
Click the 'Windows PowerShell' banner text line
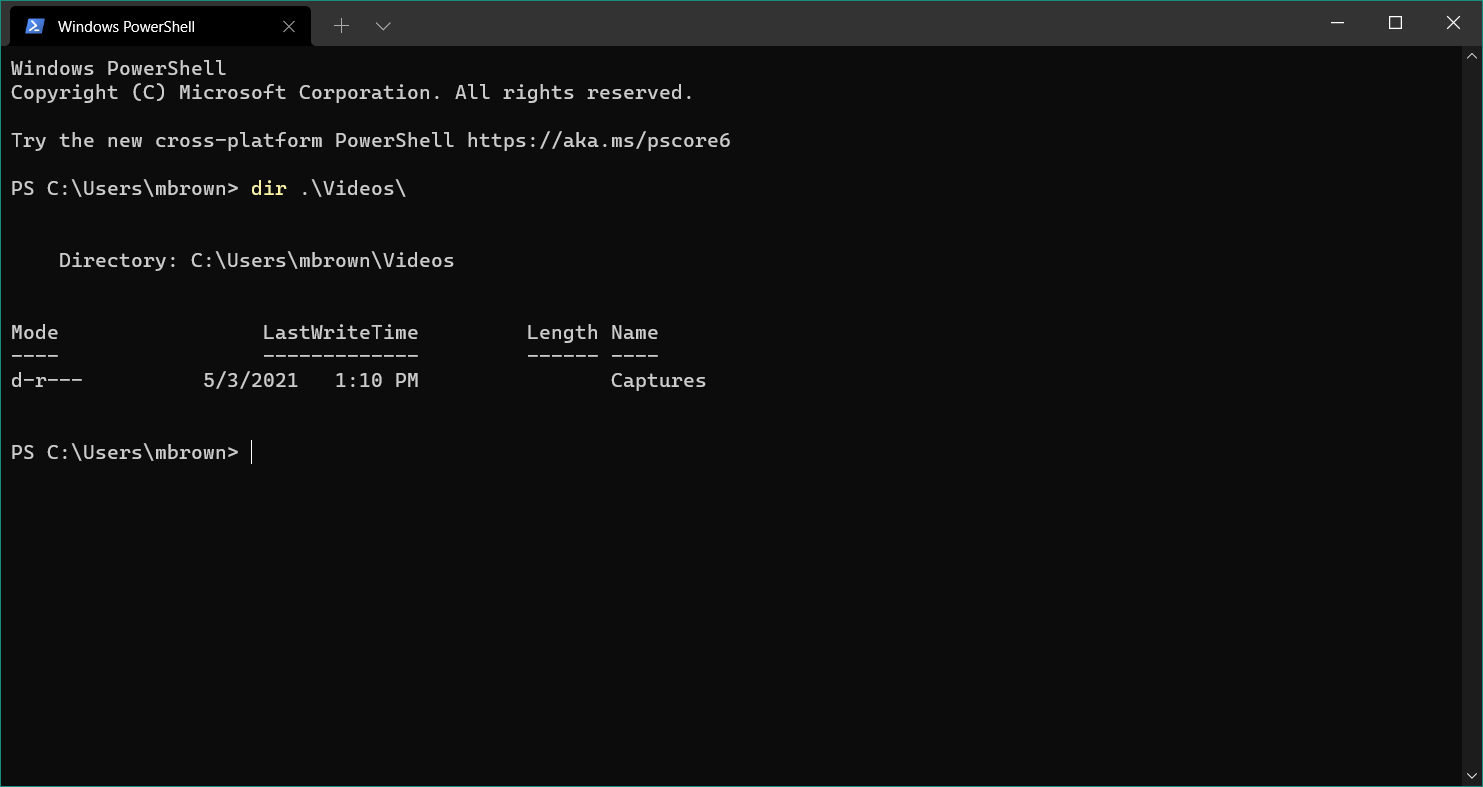point(119,69)
